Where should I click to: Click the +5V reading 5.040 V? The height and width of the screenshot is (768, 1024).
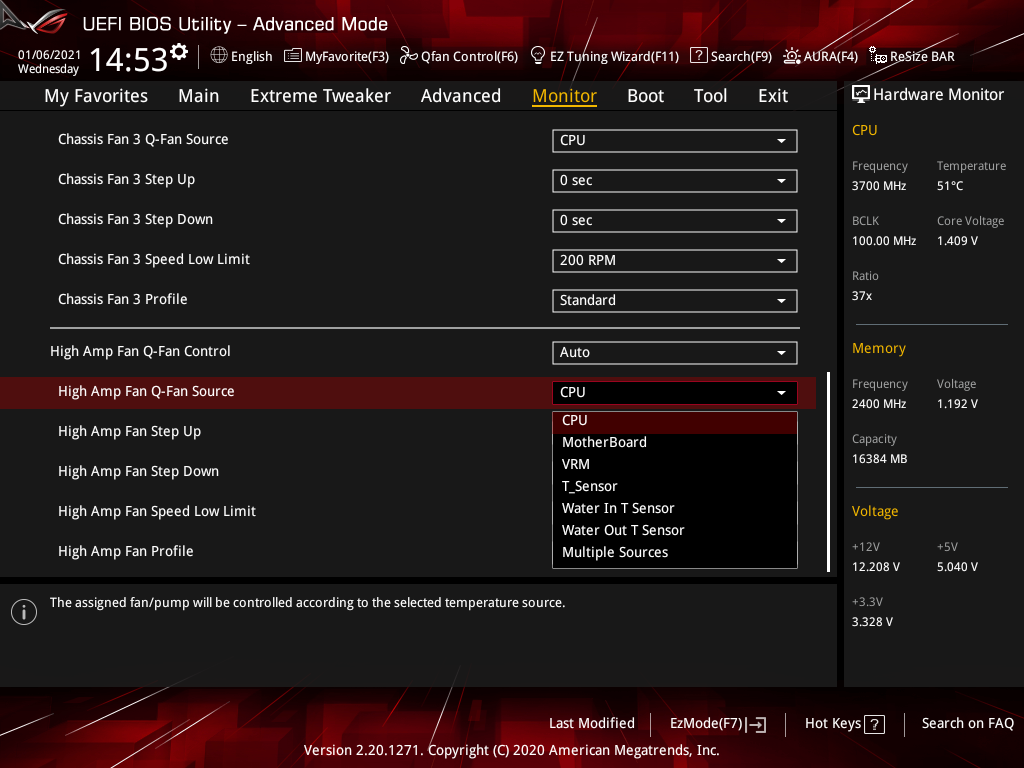click(x=957, y=567)
